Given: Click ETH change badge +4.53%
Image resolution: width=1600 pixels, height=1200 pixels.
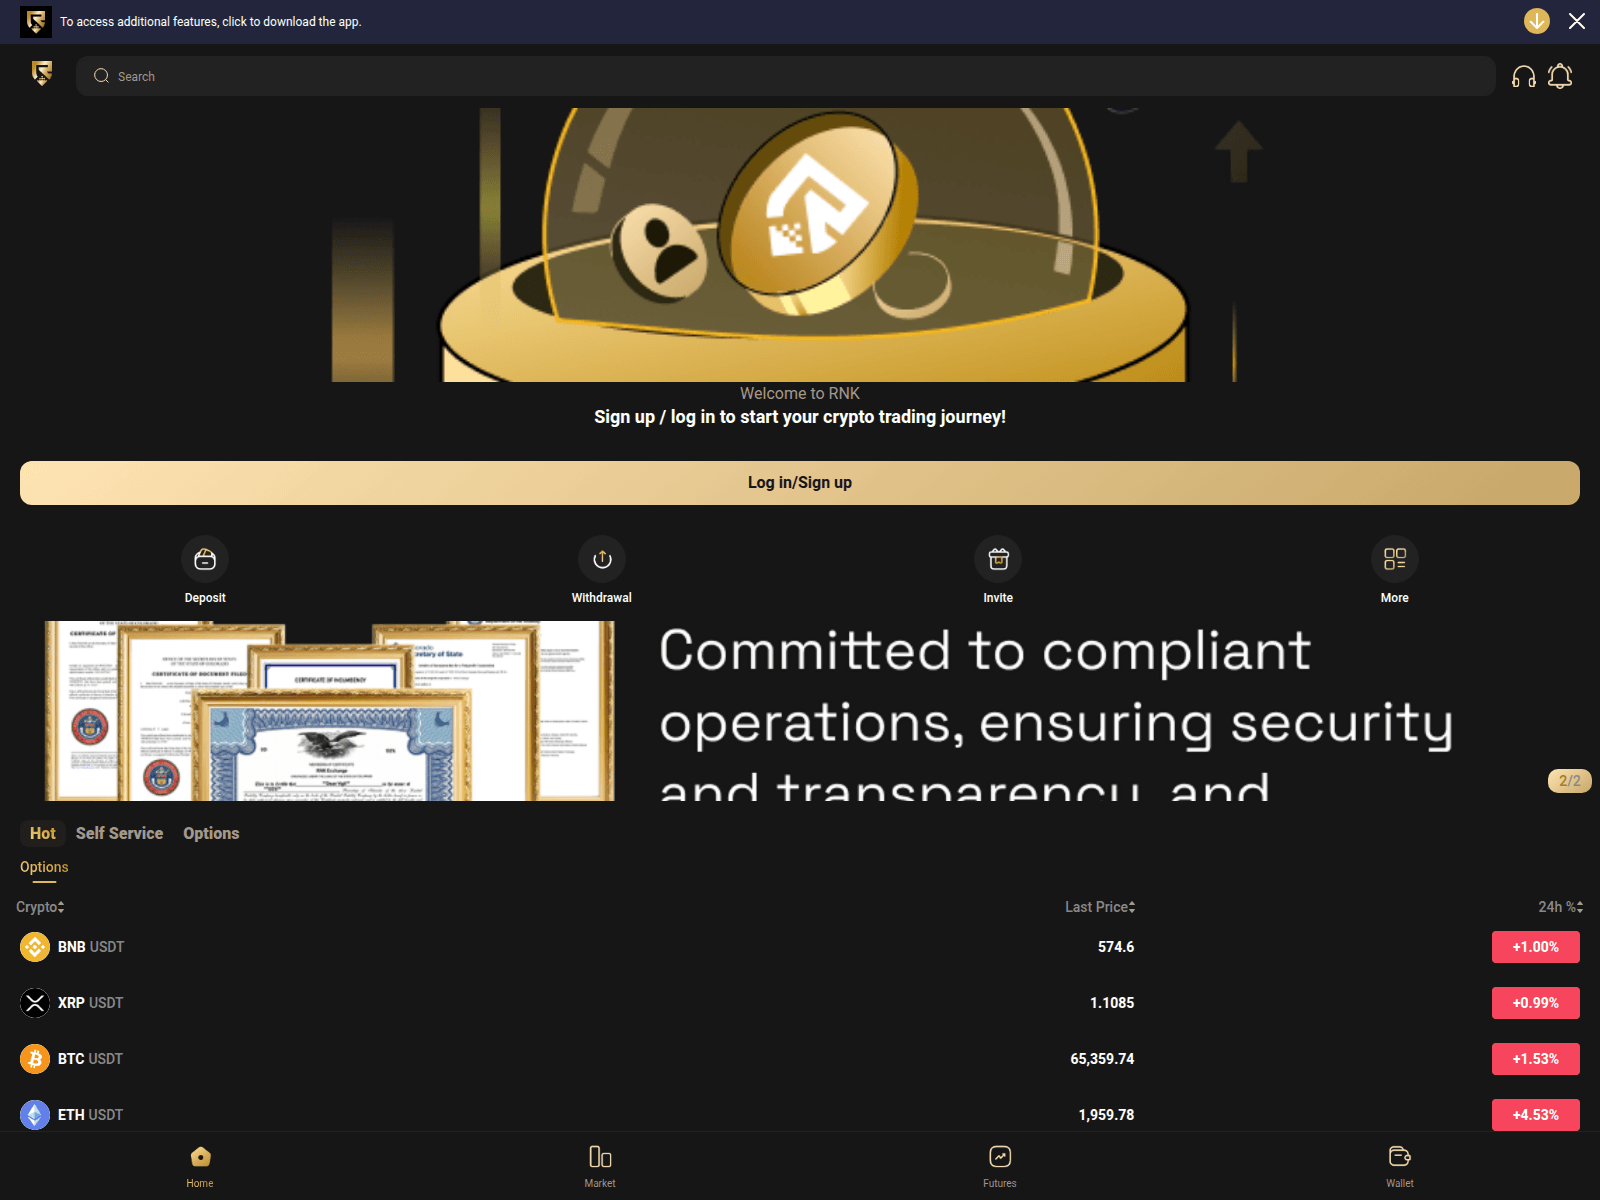Looking at the screenshot, I should click(1536, 1115).
